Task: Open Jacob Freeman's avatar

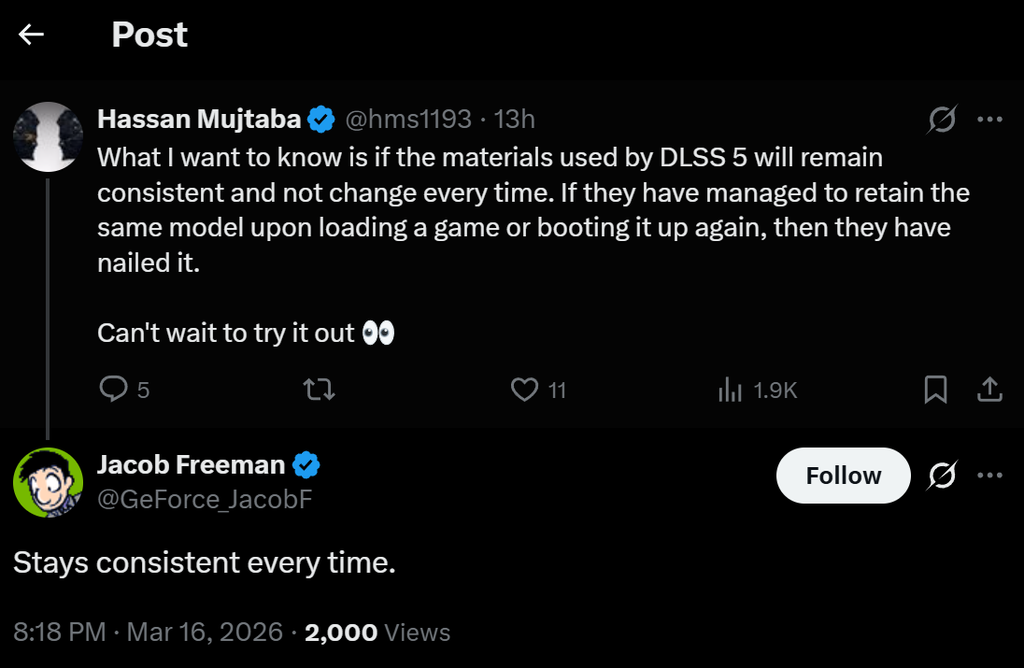Action: pyautogui.click(x=47, y=482)
